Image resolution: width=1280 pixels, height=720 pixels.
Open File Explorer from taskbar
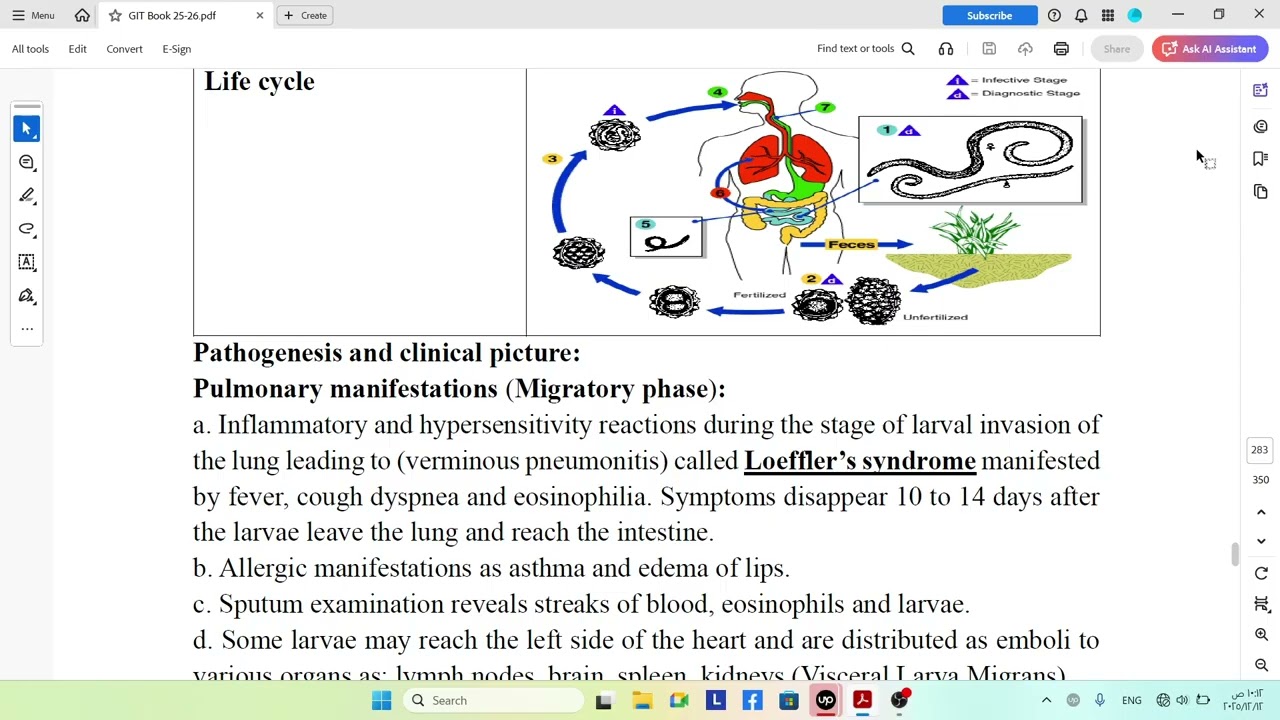[x=641, y=700]
